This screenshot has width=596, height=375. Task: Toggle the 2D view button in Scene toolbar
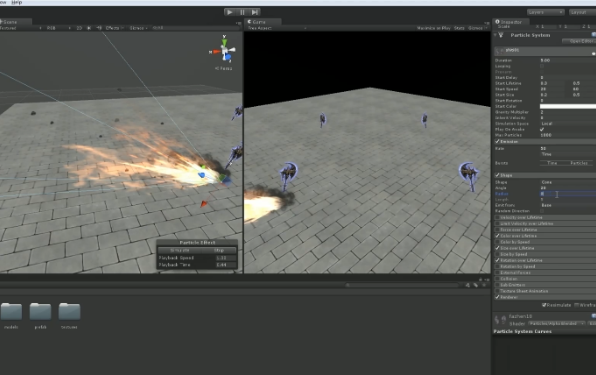tap(79, 28)
